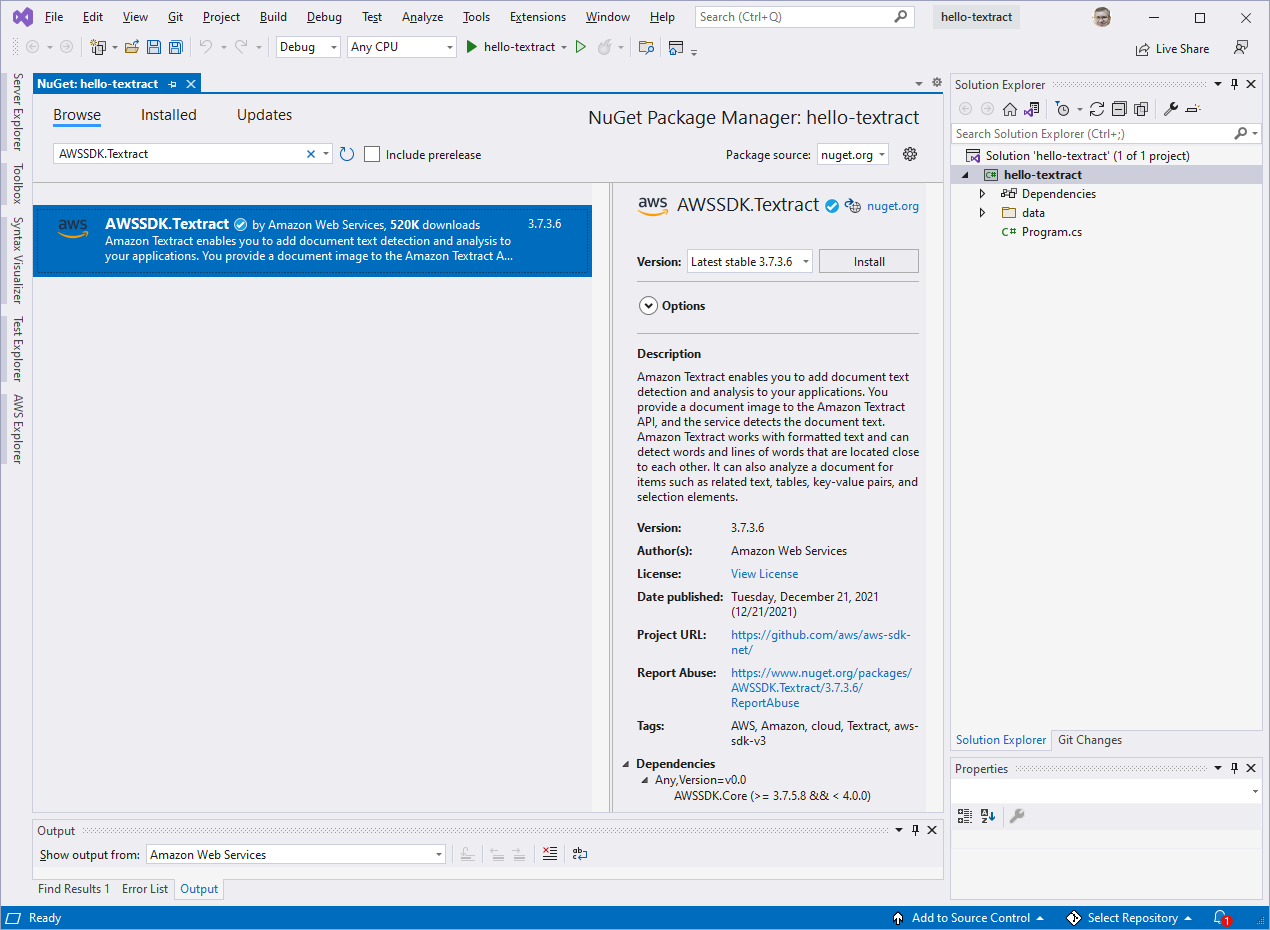Open Package source nuget.org dropdown
1270x930 pixels.
click(x=852, y=154)
